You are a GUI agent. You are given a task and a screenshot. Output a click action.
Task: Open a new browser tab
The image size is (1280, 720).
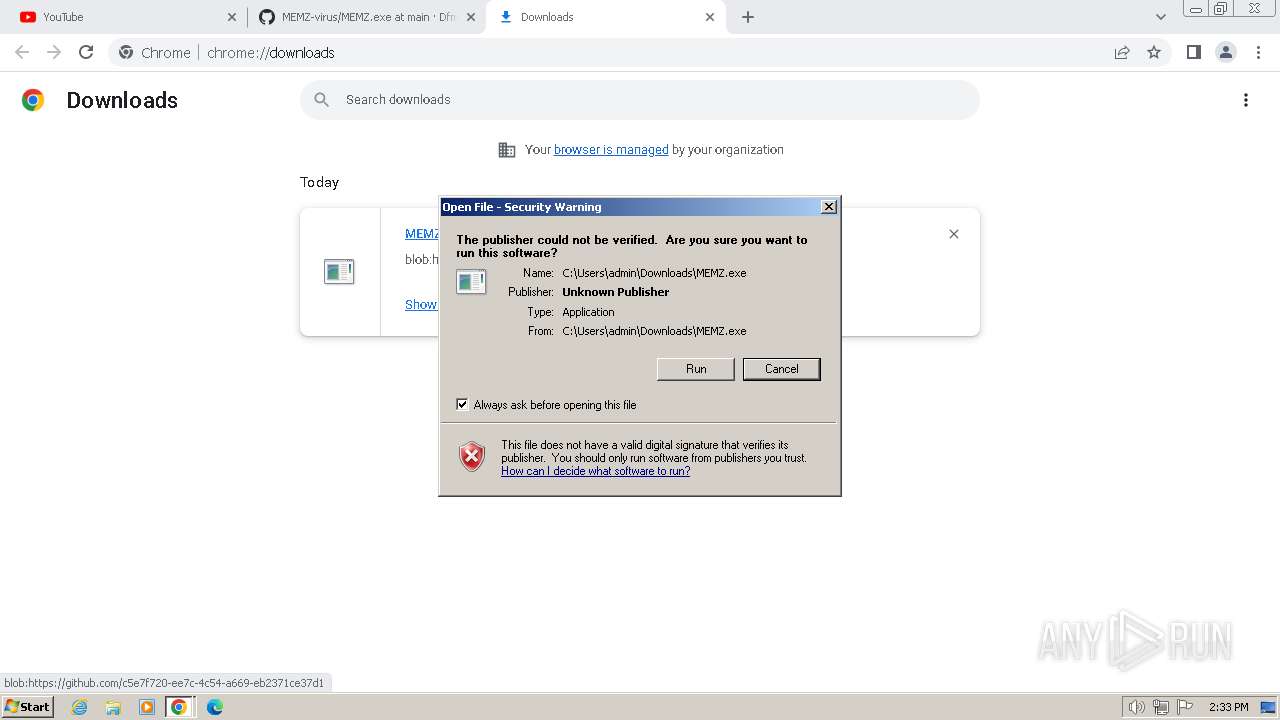(748, 17)
